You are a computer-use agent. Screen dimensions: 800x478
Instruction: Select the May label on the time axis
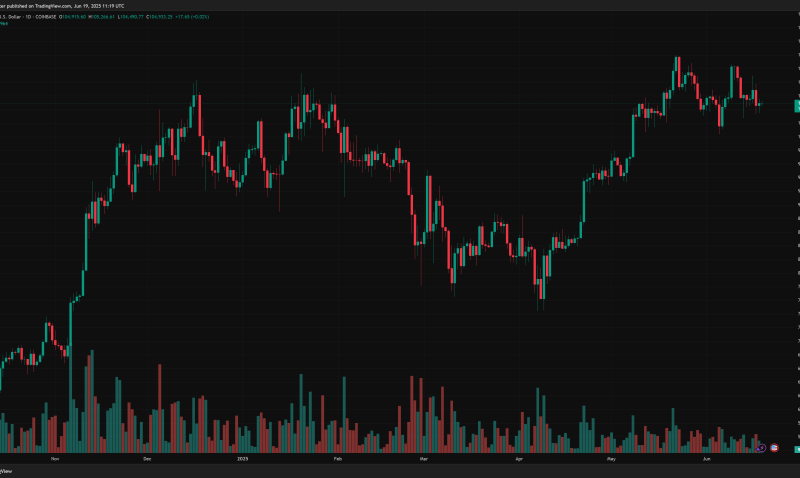coord(611,459)
